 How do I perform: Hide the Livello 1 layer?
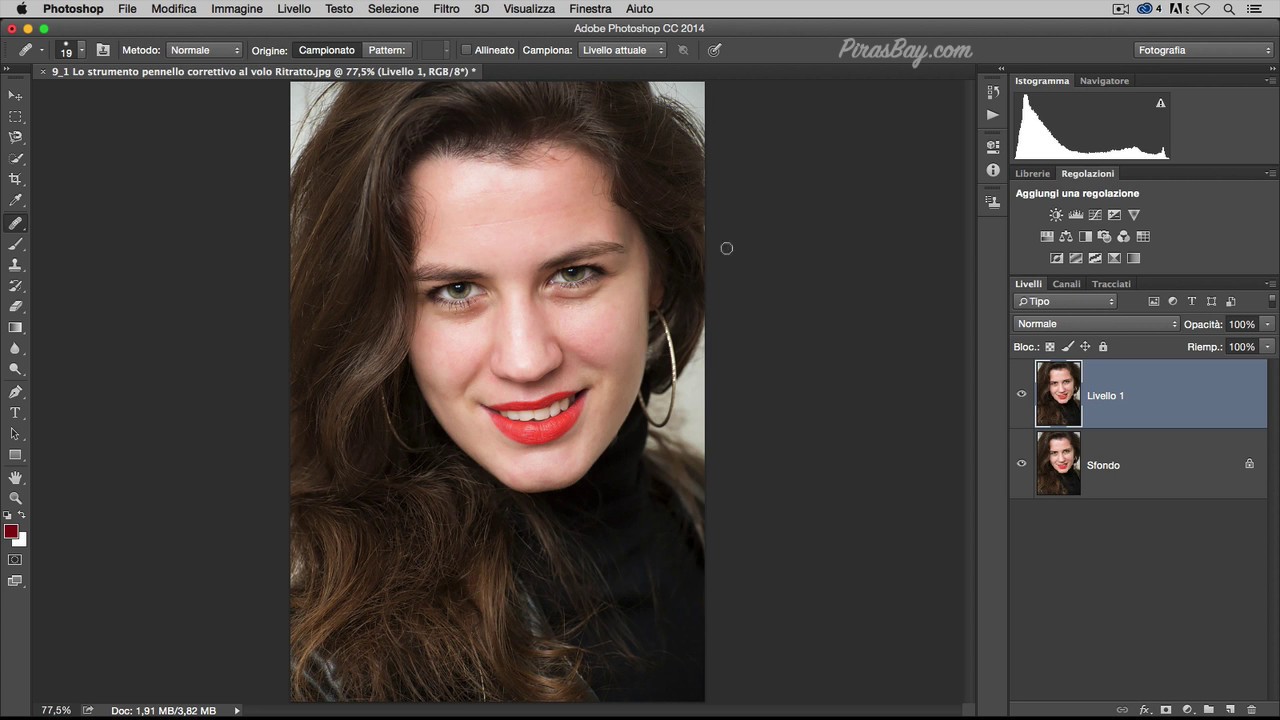tap(1021, 394)
